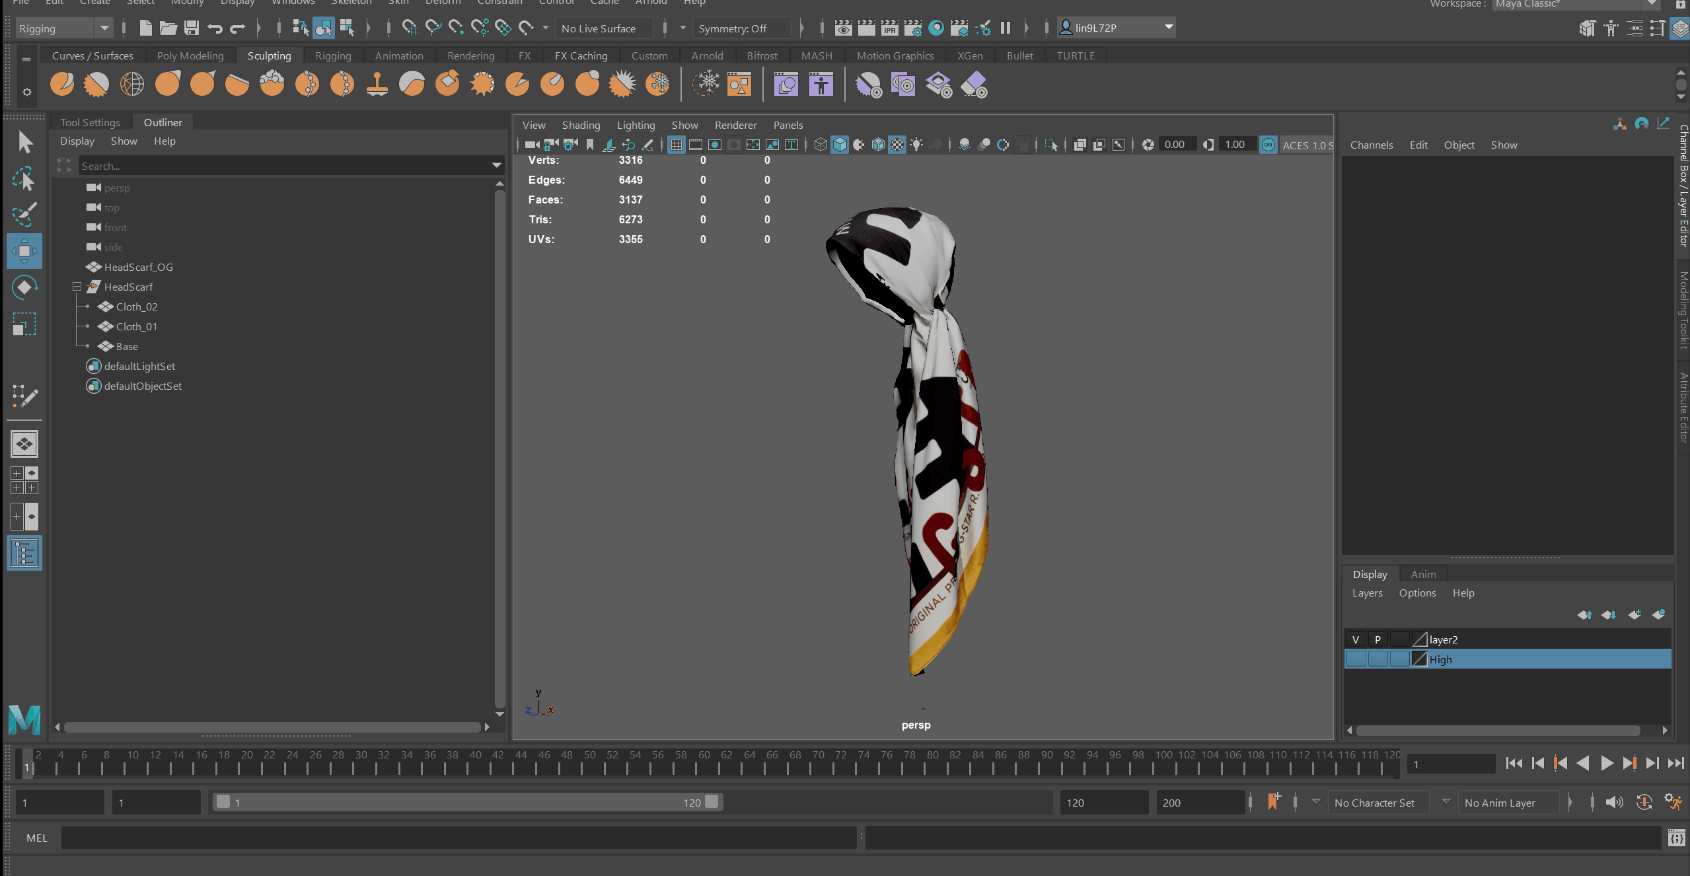Toggle the Film Gate in viewport toolbar
This screenshot has width=1690, height=876.
[x=696, y=145]
